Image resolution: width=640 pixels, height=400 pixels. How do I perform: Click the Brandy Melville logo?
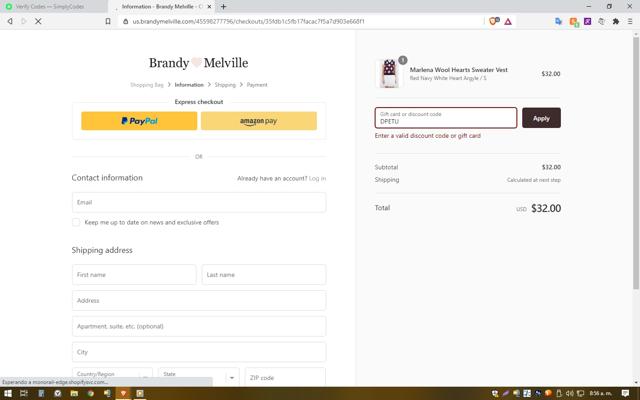coord(198,62)
